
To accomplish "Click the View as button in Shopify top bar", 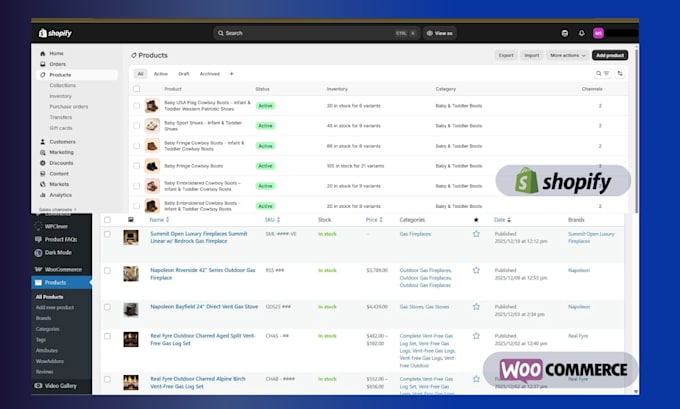I will click(439, 33).
